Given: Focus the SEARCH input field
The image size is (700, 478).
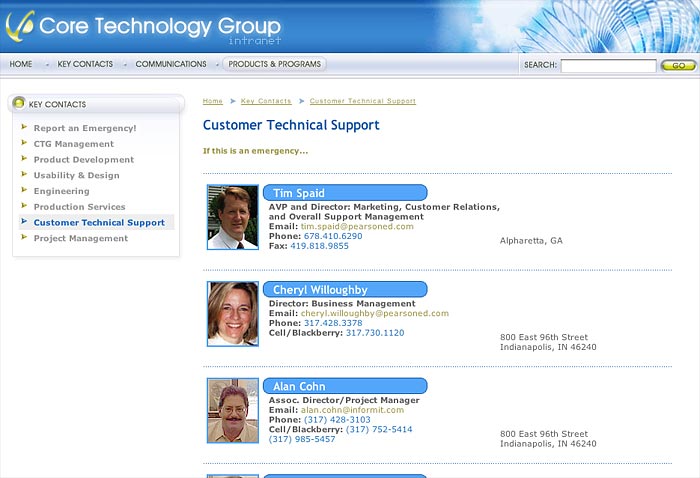Looking at the screenshot, I should point(608,66).
